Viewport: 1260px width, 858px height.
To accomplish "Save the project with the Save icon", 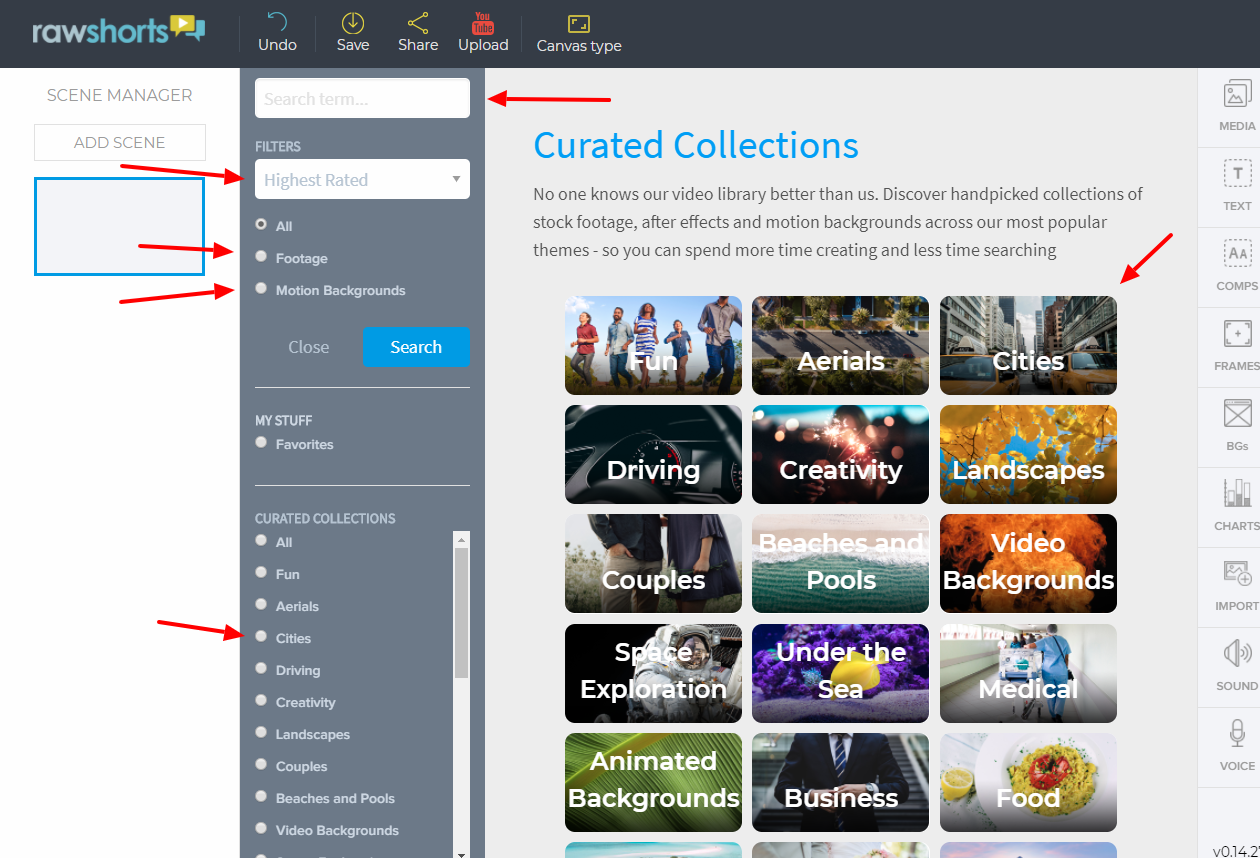I will 353,22.
